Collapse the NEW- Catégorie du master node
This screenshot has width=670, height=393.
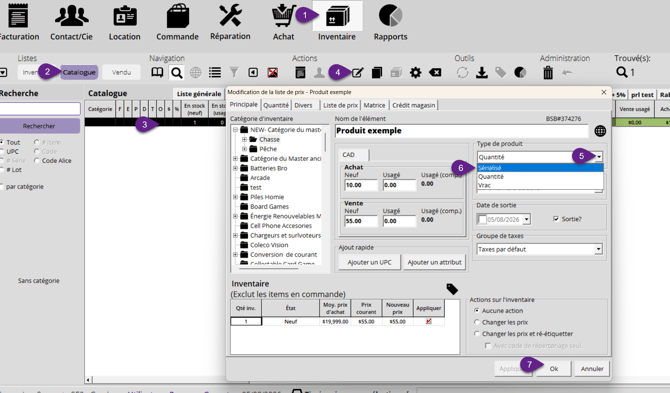(x=235, y=129)
